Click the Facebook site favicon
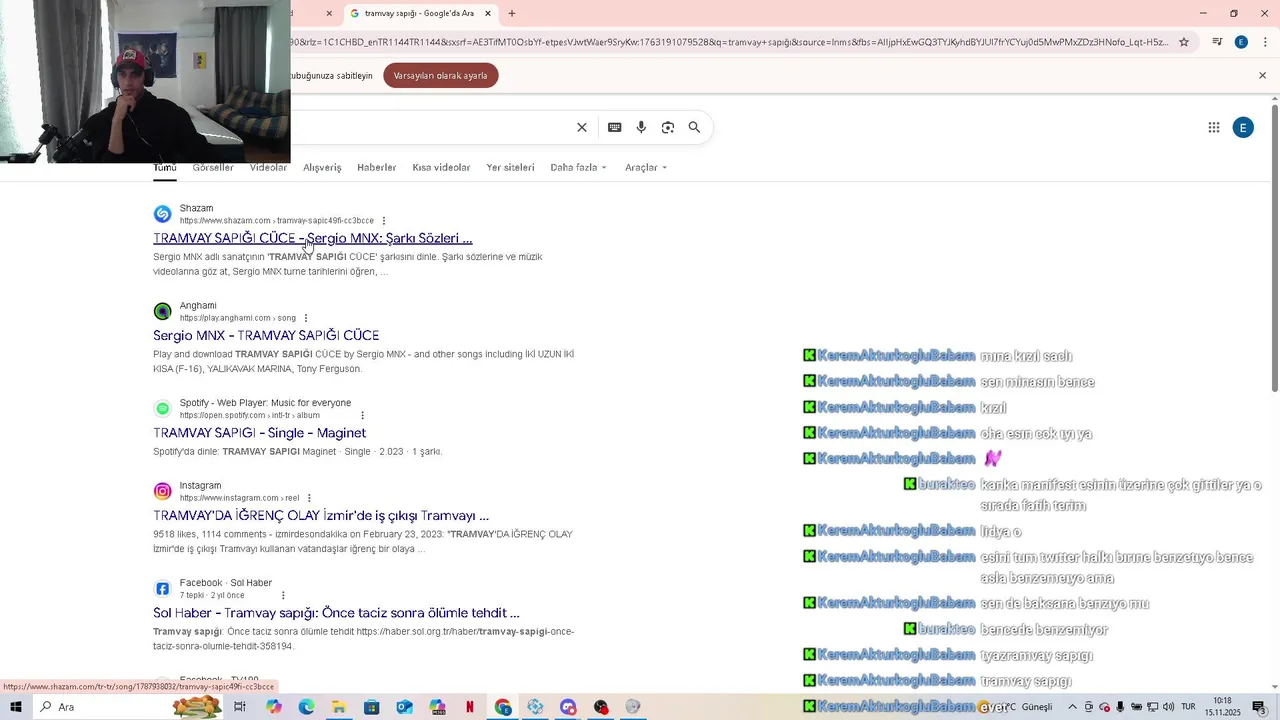The image size is (1280, 720). point(162,588)
